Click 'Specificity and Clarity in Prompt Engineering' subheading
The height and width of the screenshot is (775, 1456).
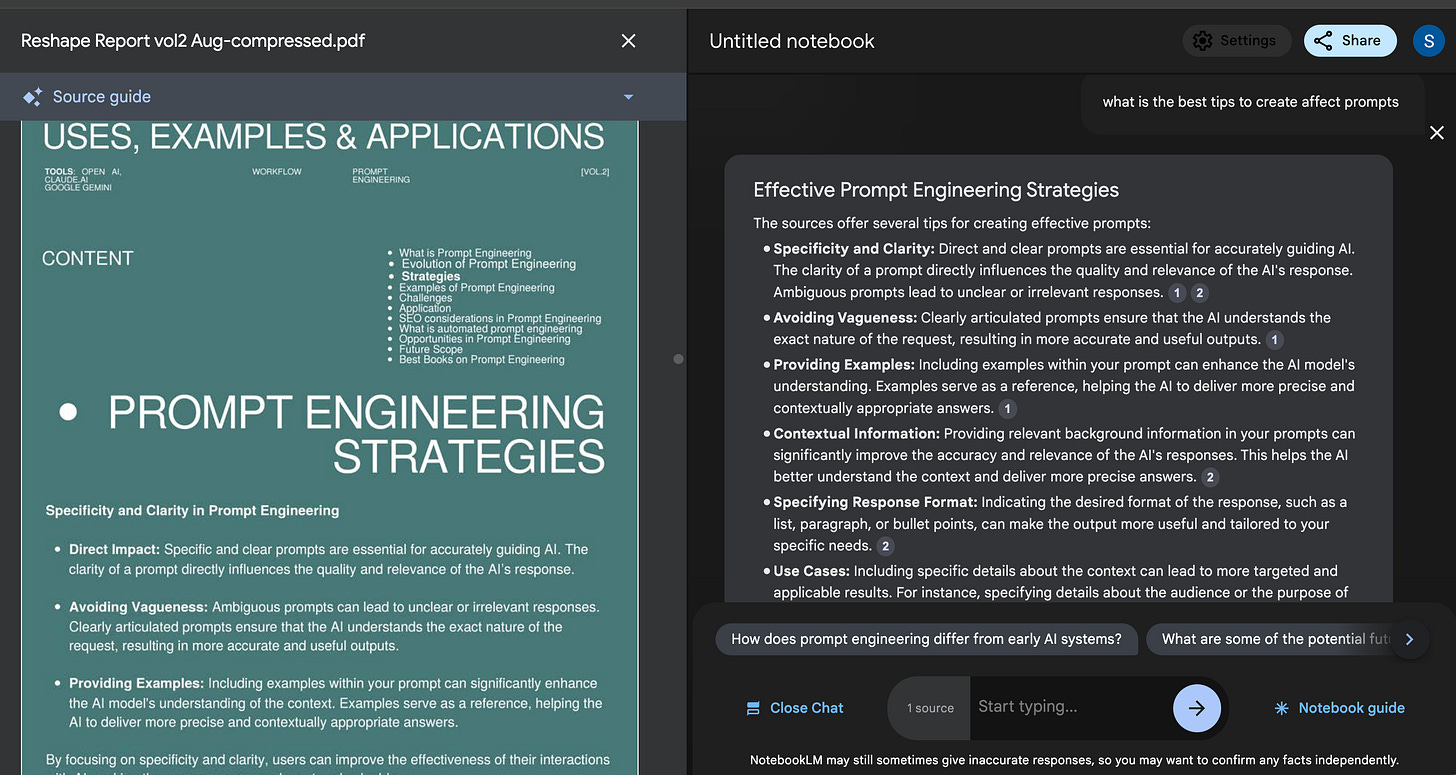coord(192,510)
